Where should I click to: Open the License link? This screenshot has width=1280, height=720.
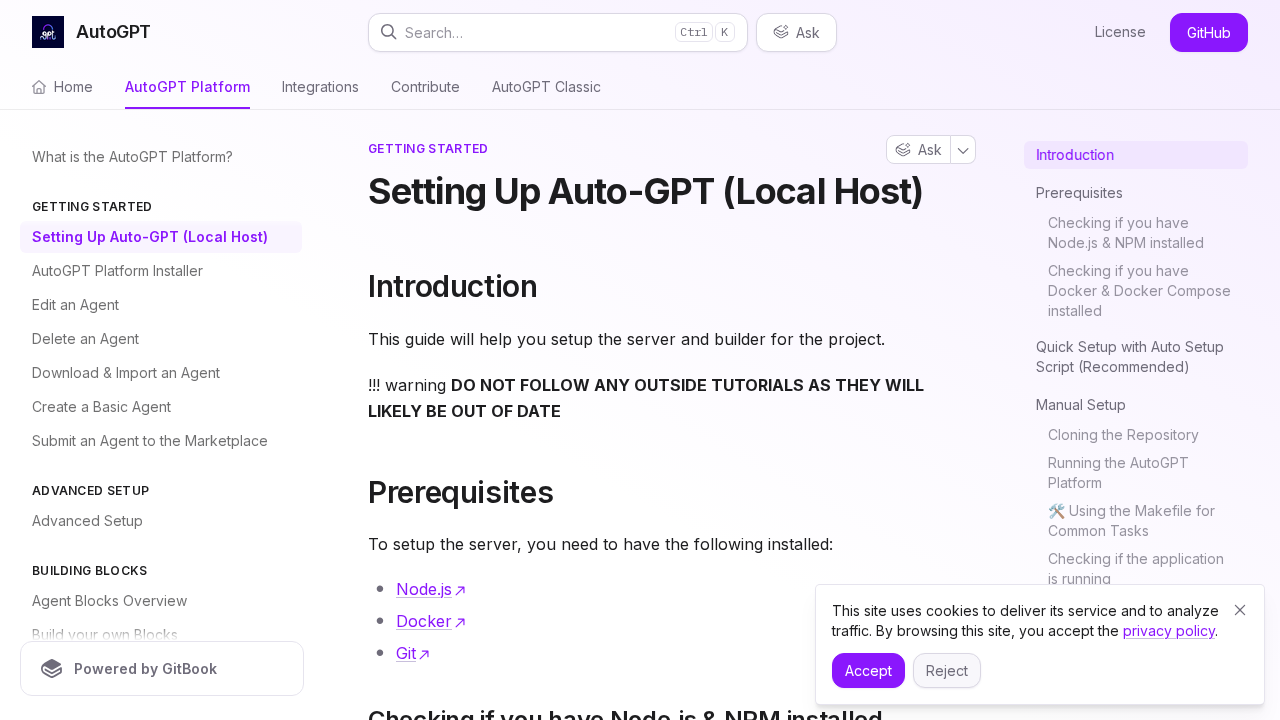1120,32
